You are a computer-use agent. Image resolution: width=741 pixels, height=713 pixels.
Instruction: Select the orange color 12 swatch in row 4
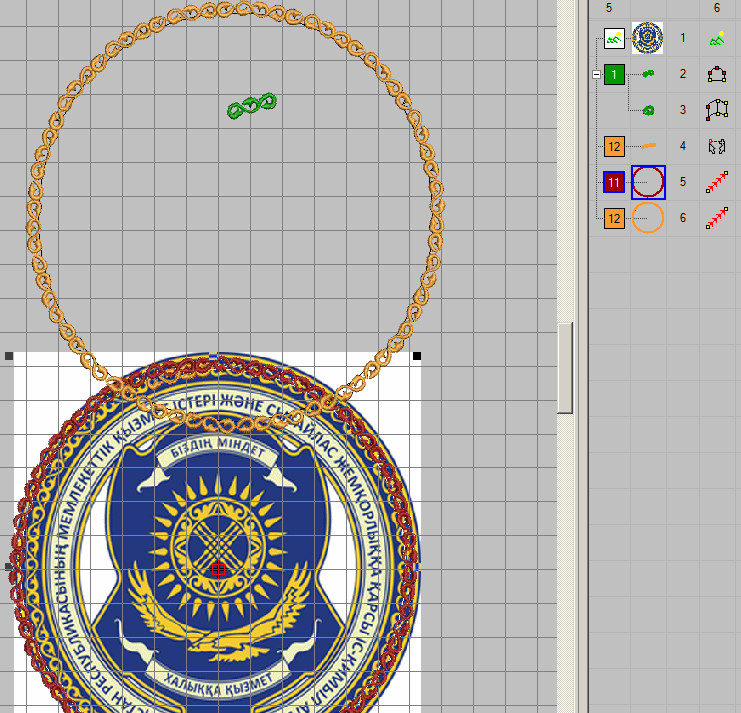(x=614, y=146)
